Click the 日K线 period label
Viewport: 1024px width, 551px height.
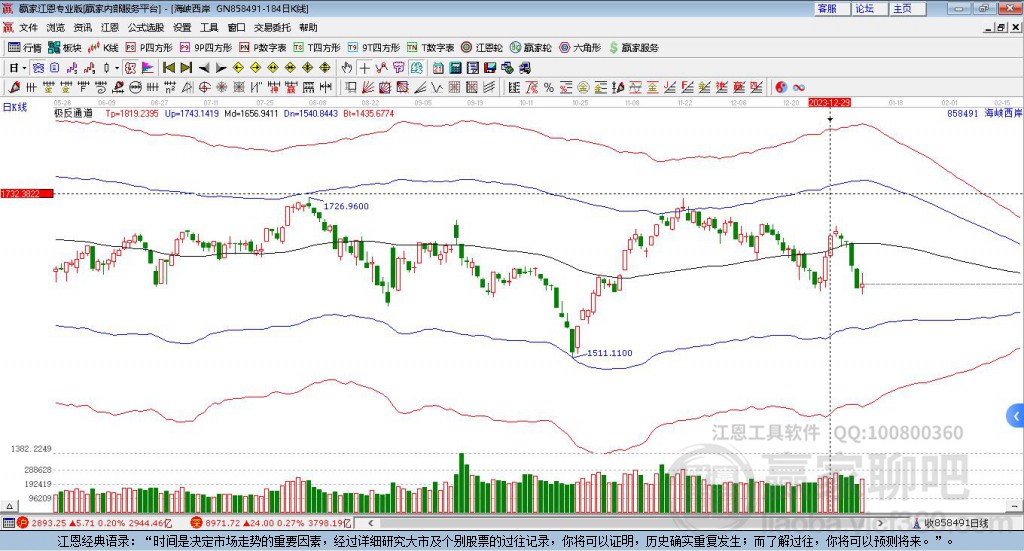click(15, 108)
